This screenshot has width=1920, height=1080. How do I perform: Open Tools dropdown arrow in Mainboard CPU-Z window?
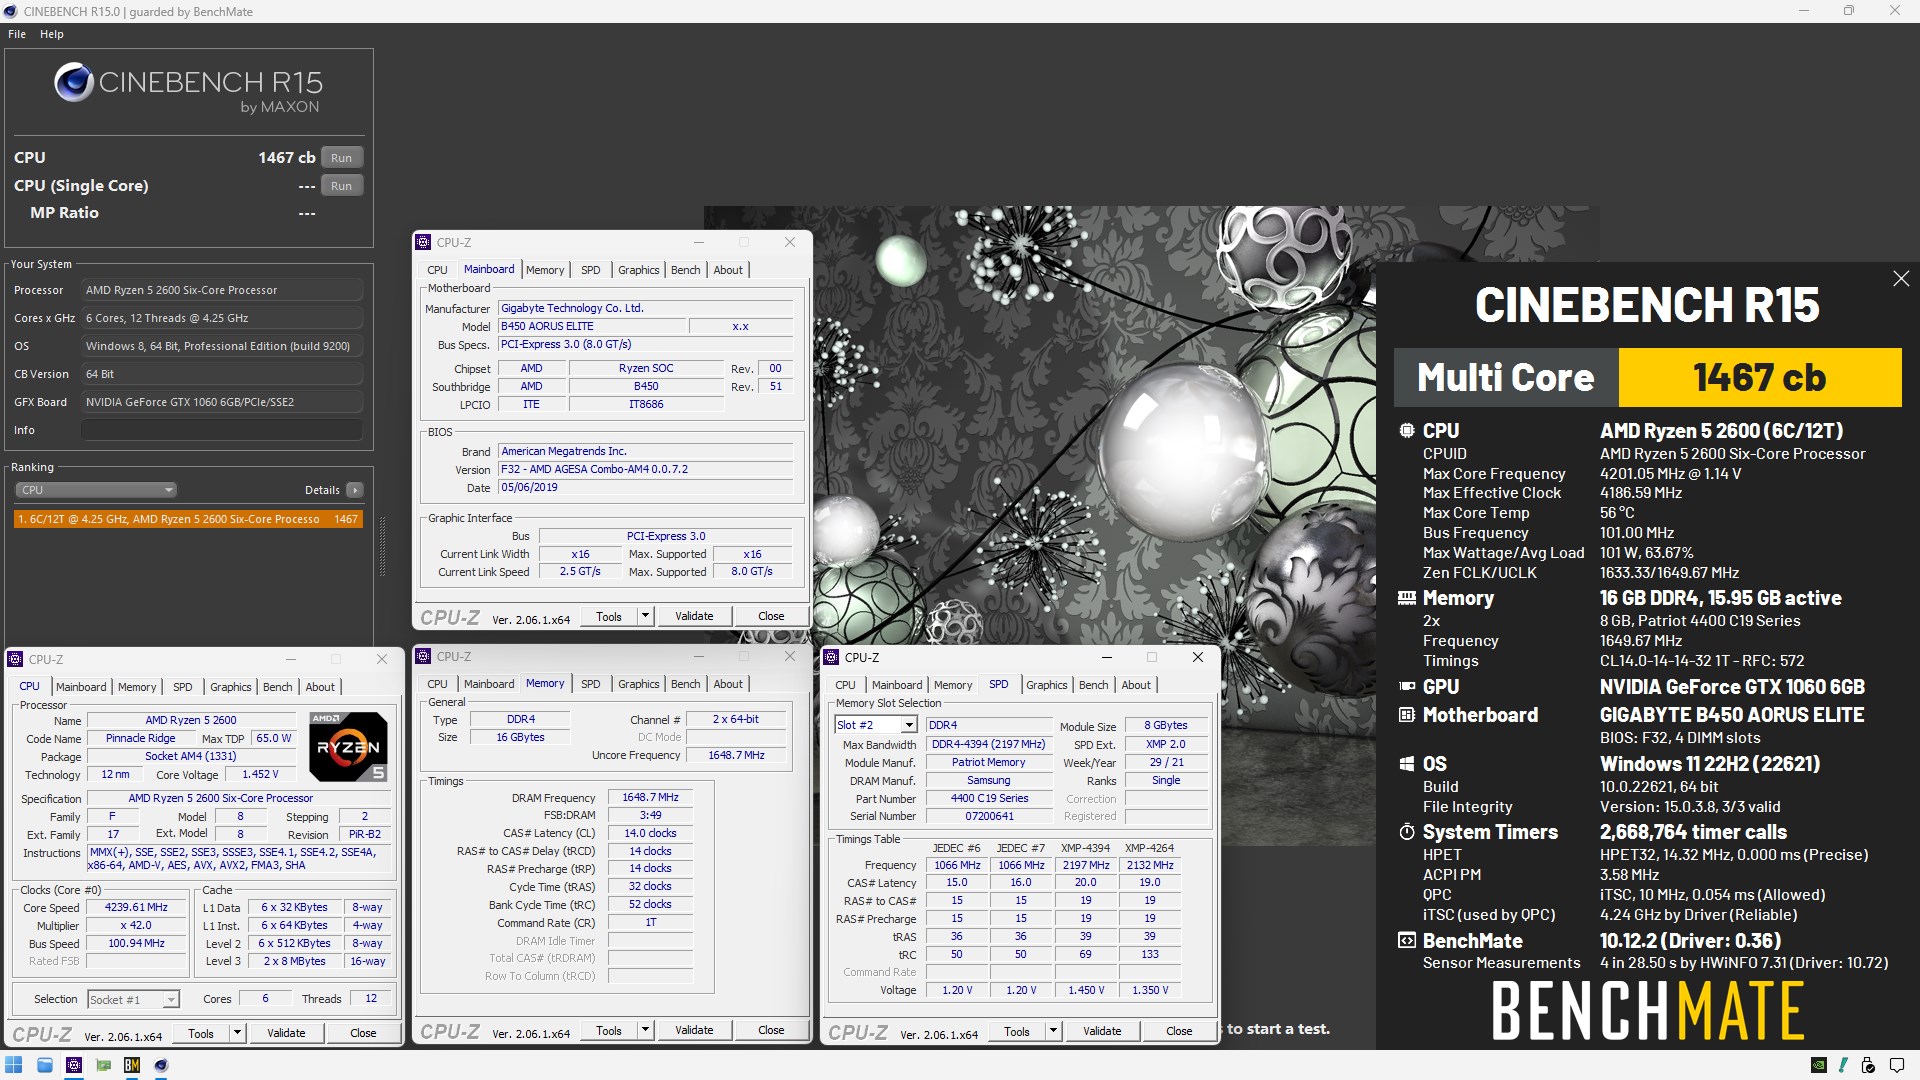tap(645, 616)
